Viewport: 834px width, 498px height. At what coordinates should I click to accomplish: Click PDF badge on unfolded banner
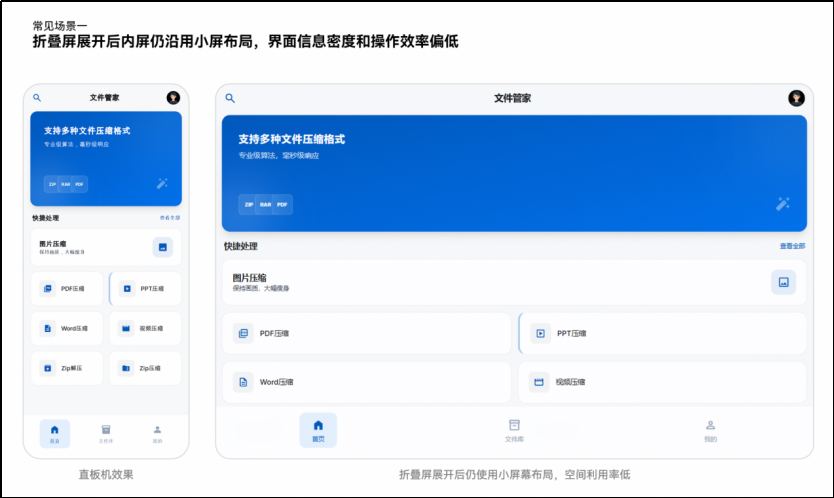pyautogui.click(x=282, y=204)
